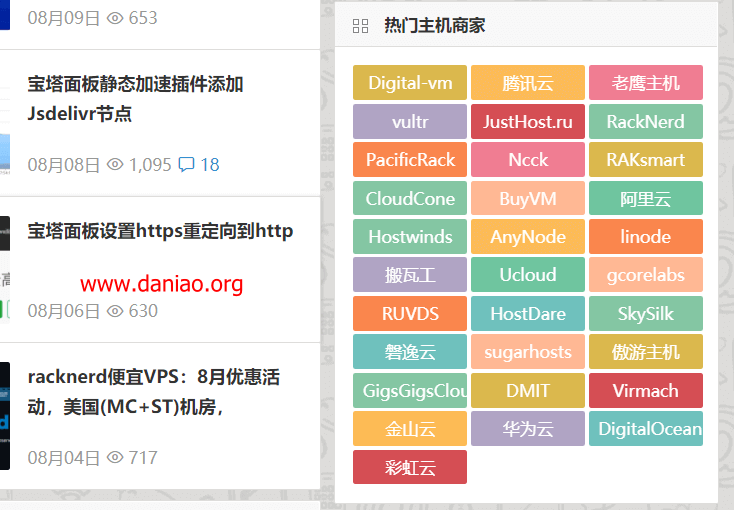Open the 彩虹云 tag

pos(410,467)
